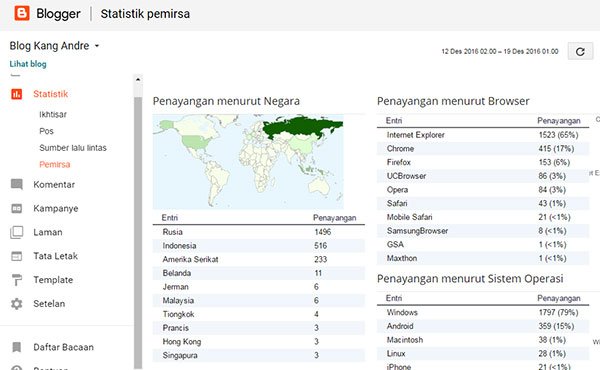The image size is (600, 370).
Task: Click the Laman pages icon
Action: coord(16,232)
